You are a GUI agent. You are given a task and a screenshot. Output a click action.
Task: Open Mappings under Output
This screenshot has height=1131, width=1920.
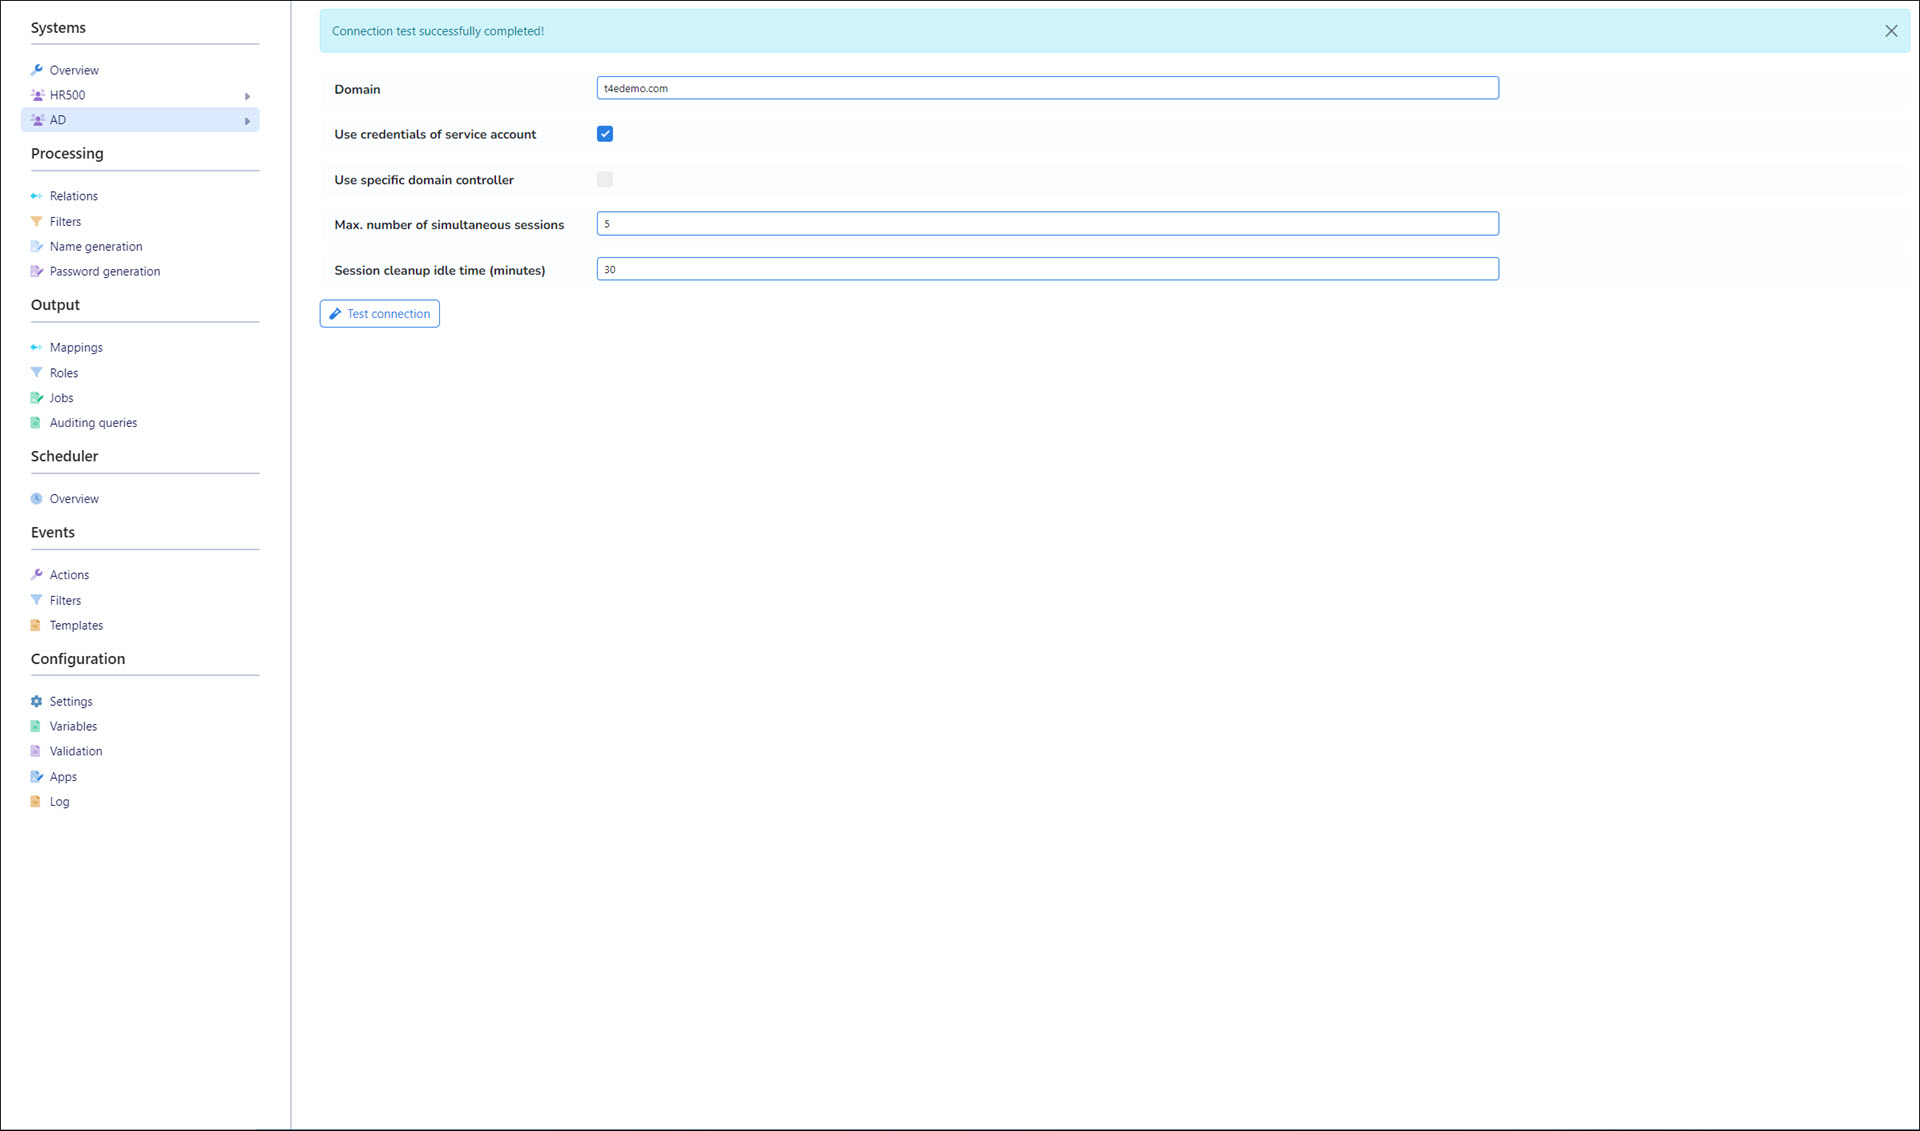click(76, 348)
